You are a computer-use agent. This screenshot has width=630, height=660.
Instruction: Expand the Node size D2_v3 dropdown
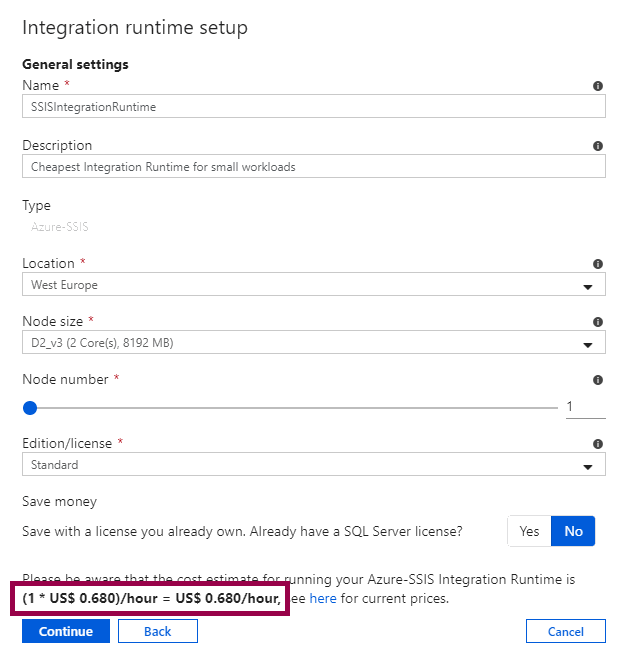313,344
